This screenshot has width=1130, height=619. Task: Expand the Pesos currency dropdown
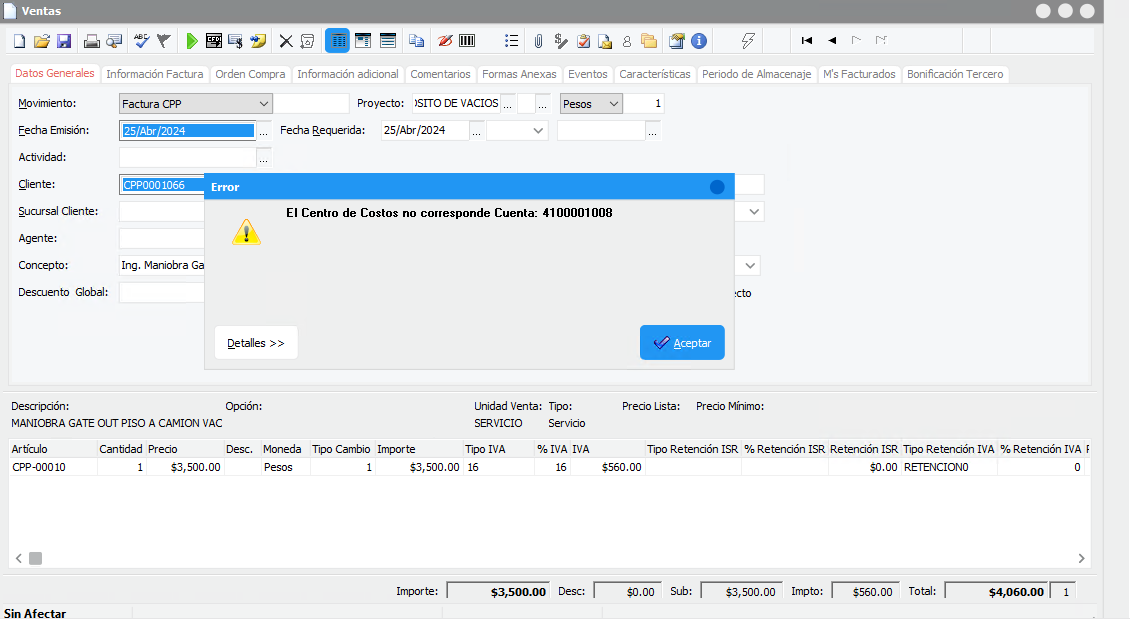pyautogui.click(x=613, y=103)
